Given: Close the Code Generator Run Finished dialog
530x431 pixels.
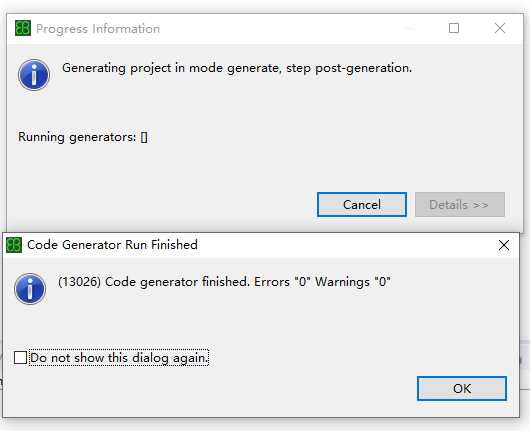Looking at the screenshot, I should (504, 245).
